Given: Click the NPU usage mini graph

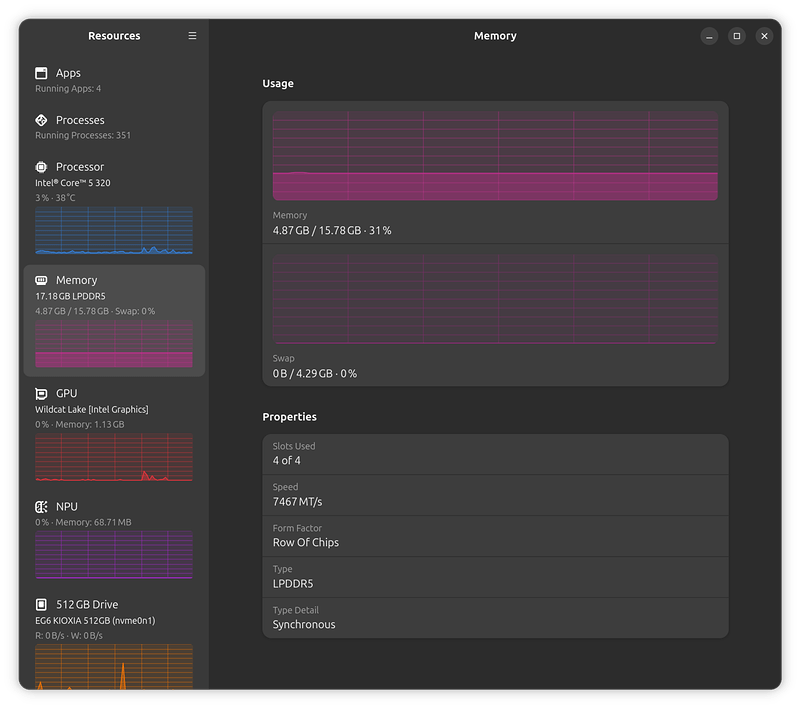Looking at the screenshot, I should tap(114, 554).
